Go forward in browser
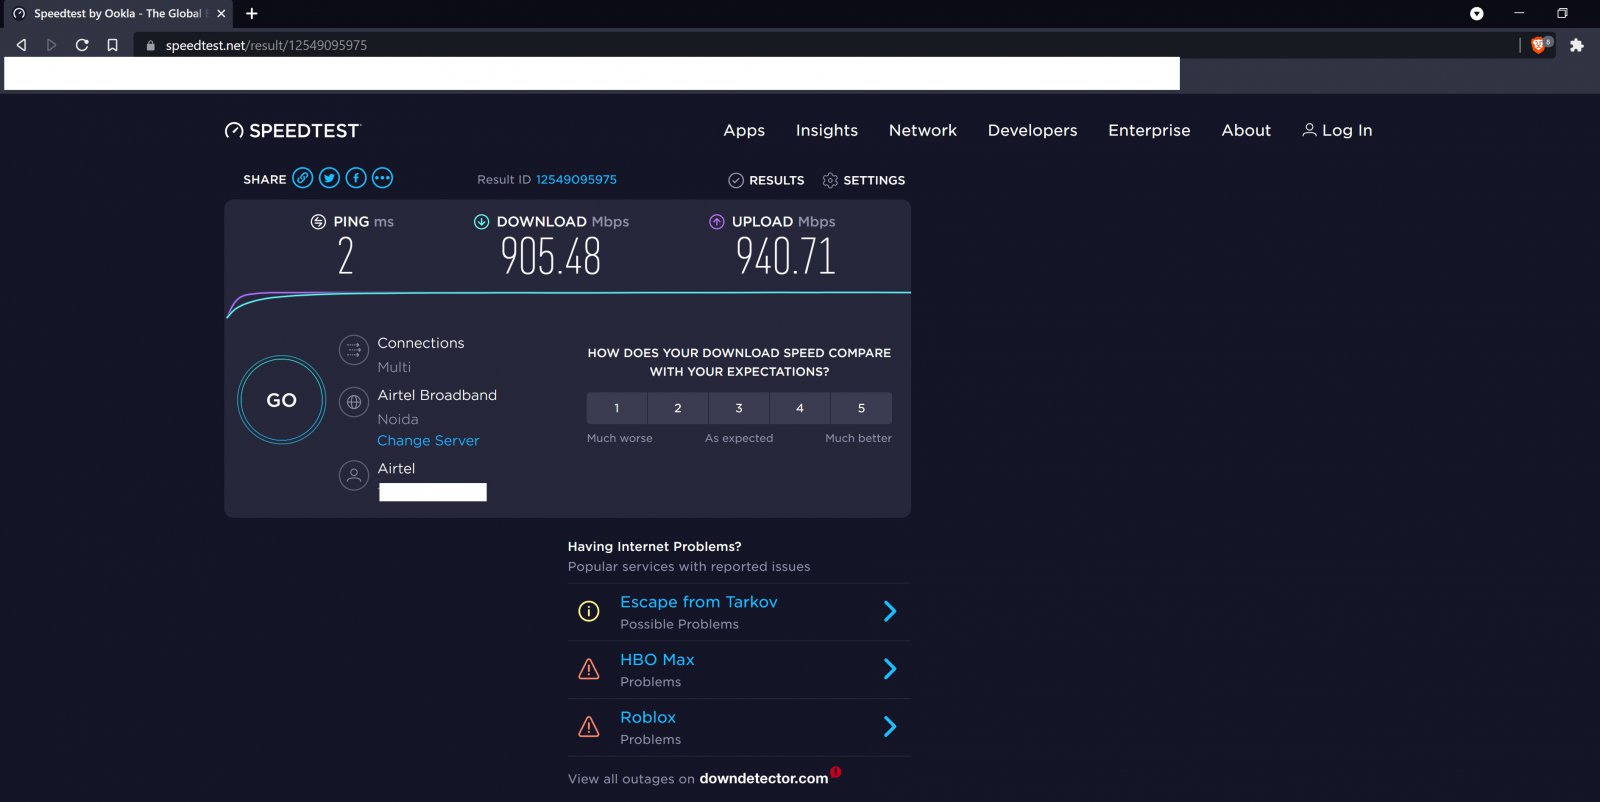The width and height of the screenshot is (1600, 802). click(x=51, y=45)
